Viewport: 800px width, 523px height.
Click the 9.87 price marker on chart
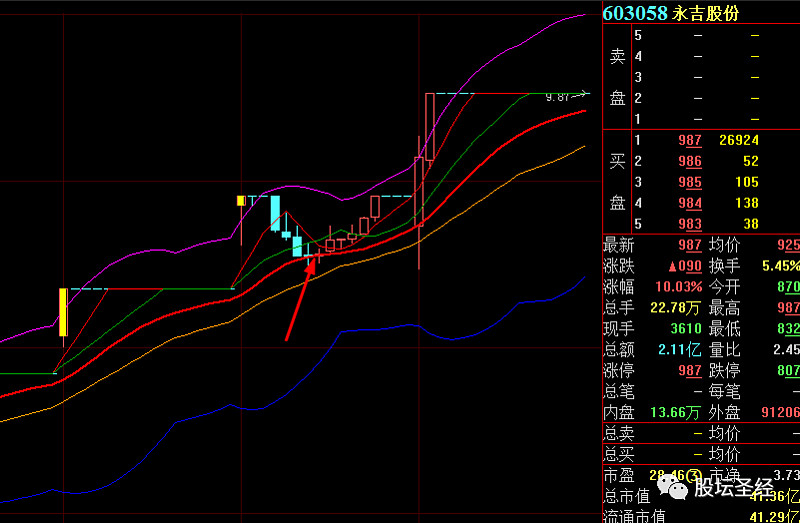click(557, 97)
